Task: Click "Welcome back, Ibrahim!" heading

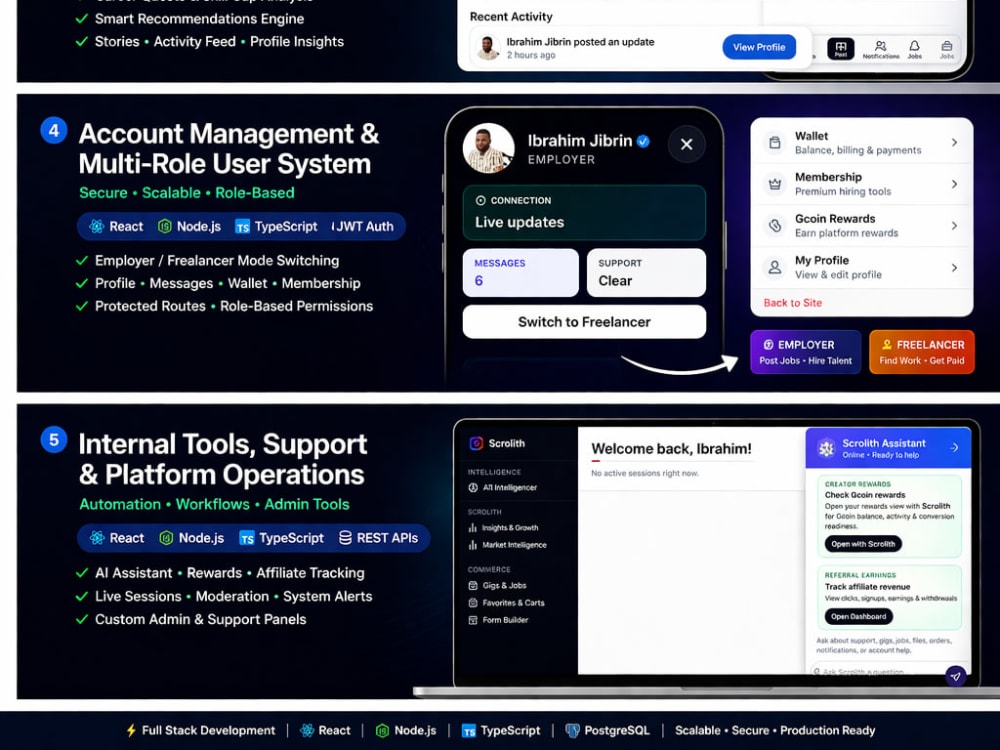Action: [x=672, y=449]
